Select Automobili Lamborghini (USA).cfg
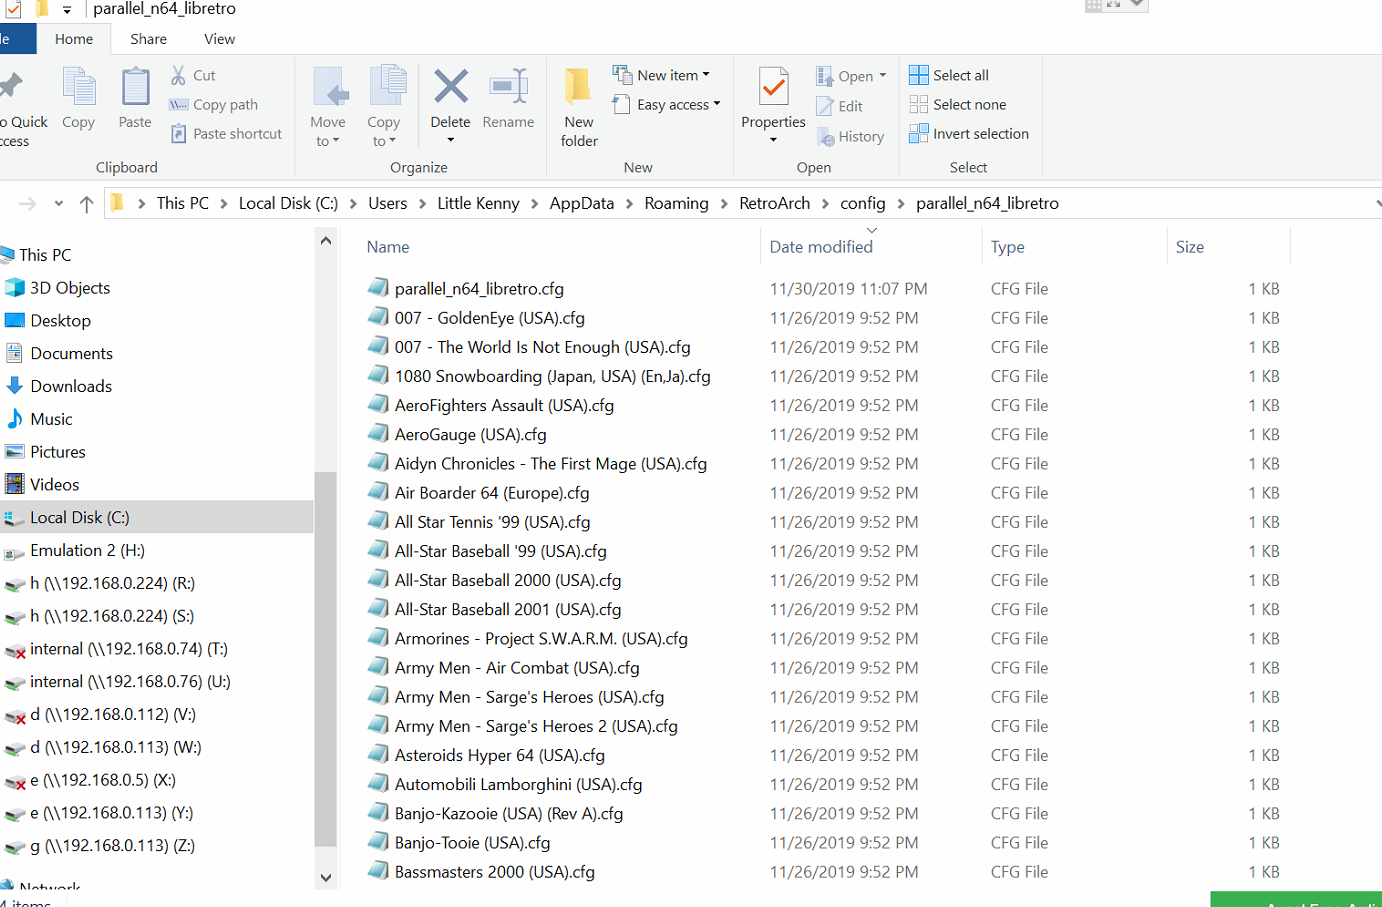Image resolution: width=1382 pixels, height=907 pixels. (x=519, y=785)
